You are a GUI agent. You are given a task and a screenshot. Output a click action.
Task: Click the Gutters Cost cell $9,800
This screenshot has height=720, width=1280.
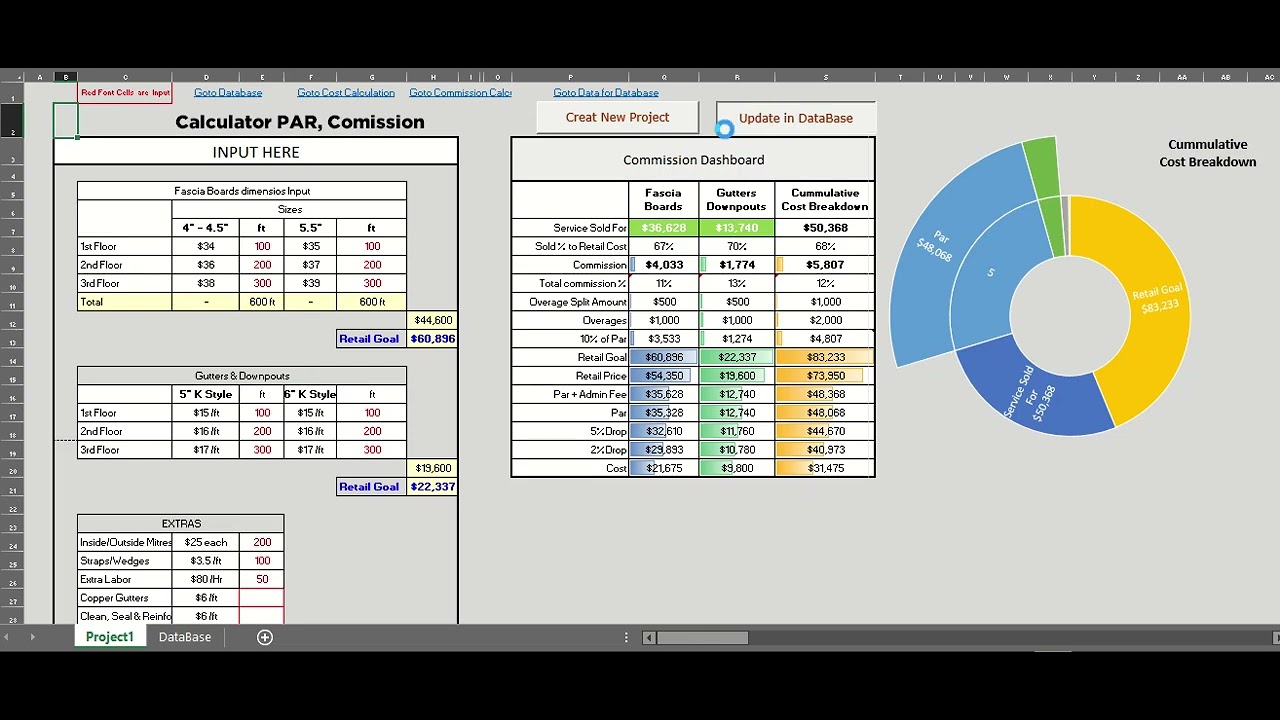pyautogui.click(x=737, y=468)
